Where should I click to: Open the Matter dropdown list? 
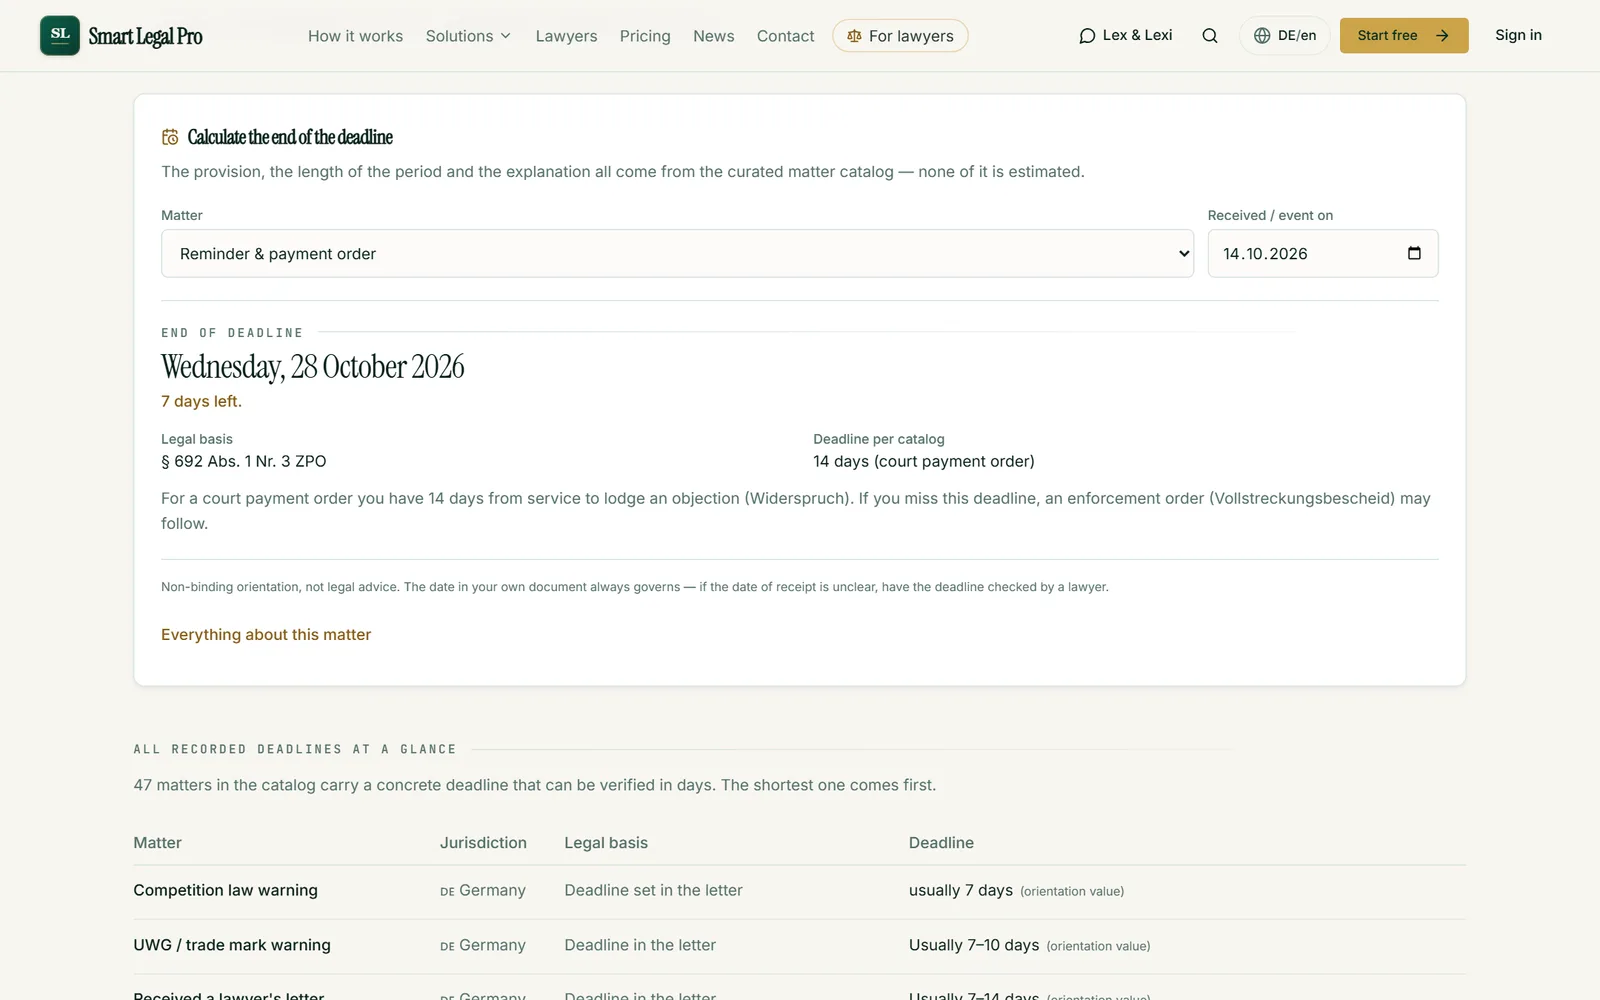(677, 254)
